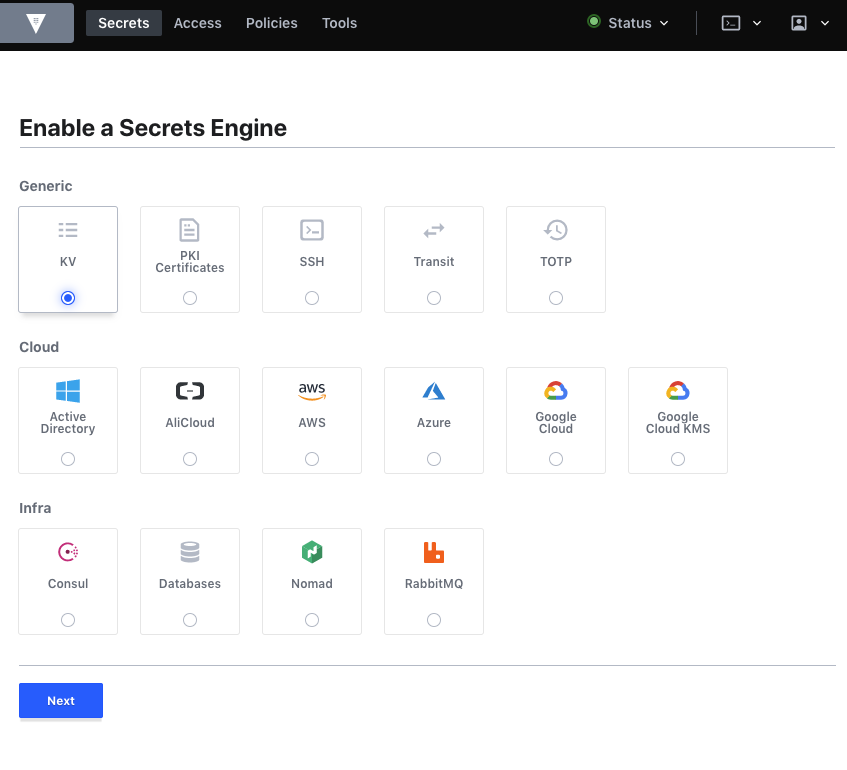The width and height of the screenshot is (847, 770).
Task: Select the Azure radio button
Action: pos(434,459)
